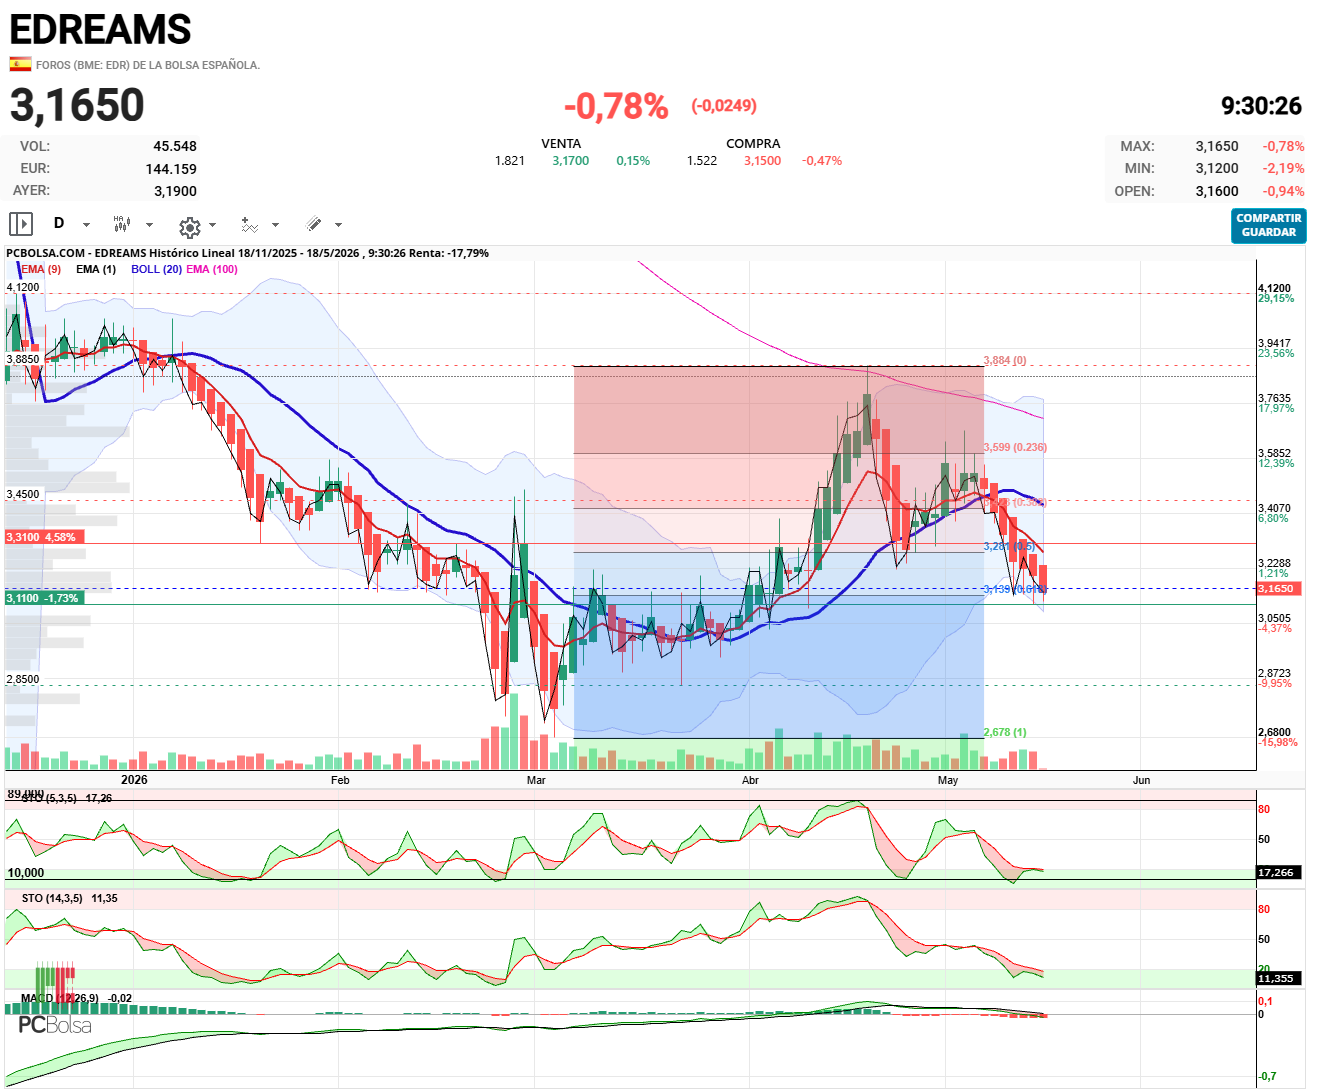
Task: Click the red 3,3100 4,58% price level tag
Action: pos(45,537)
